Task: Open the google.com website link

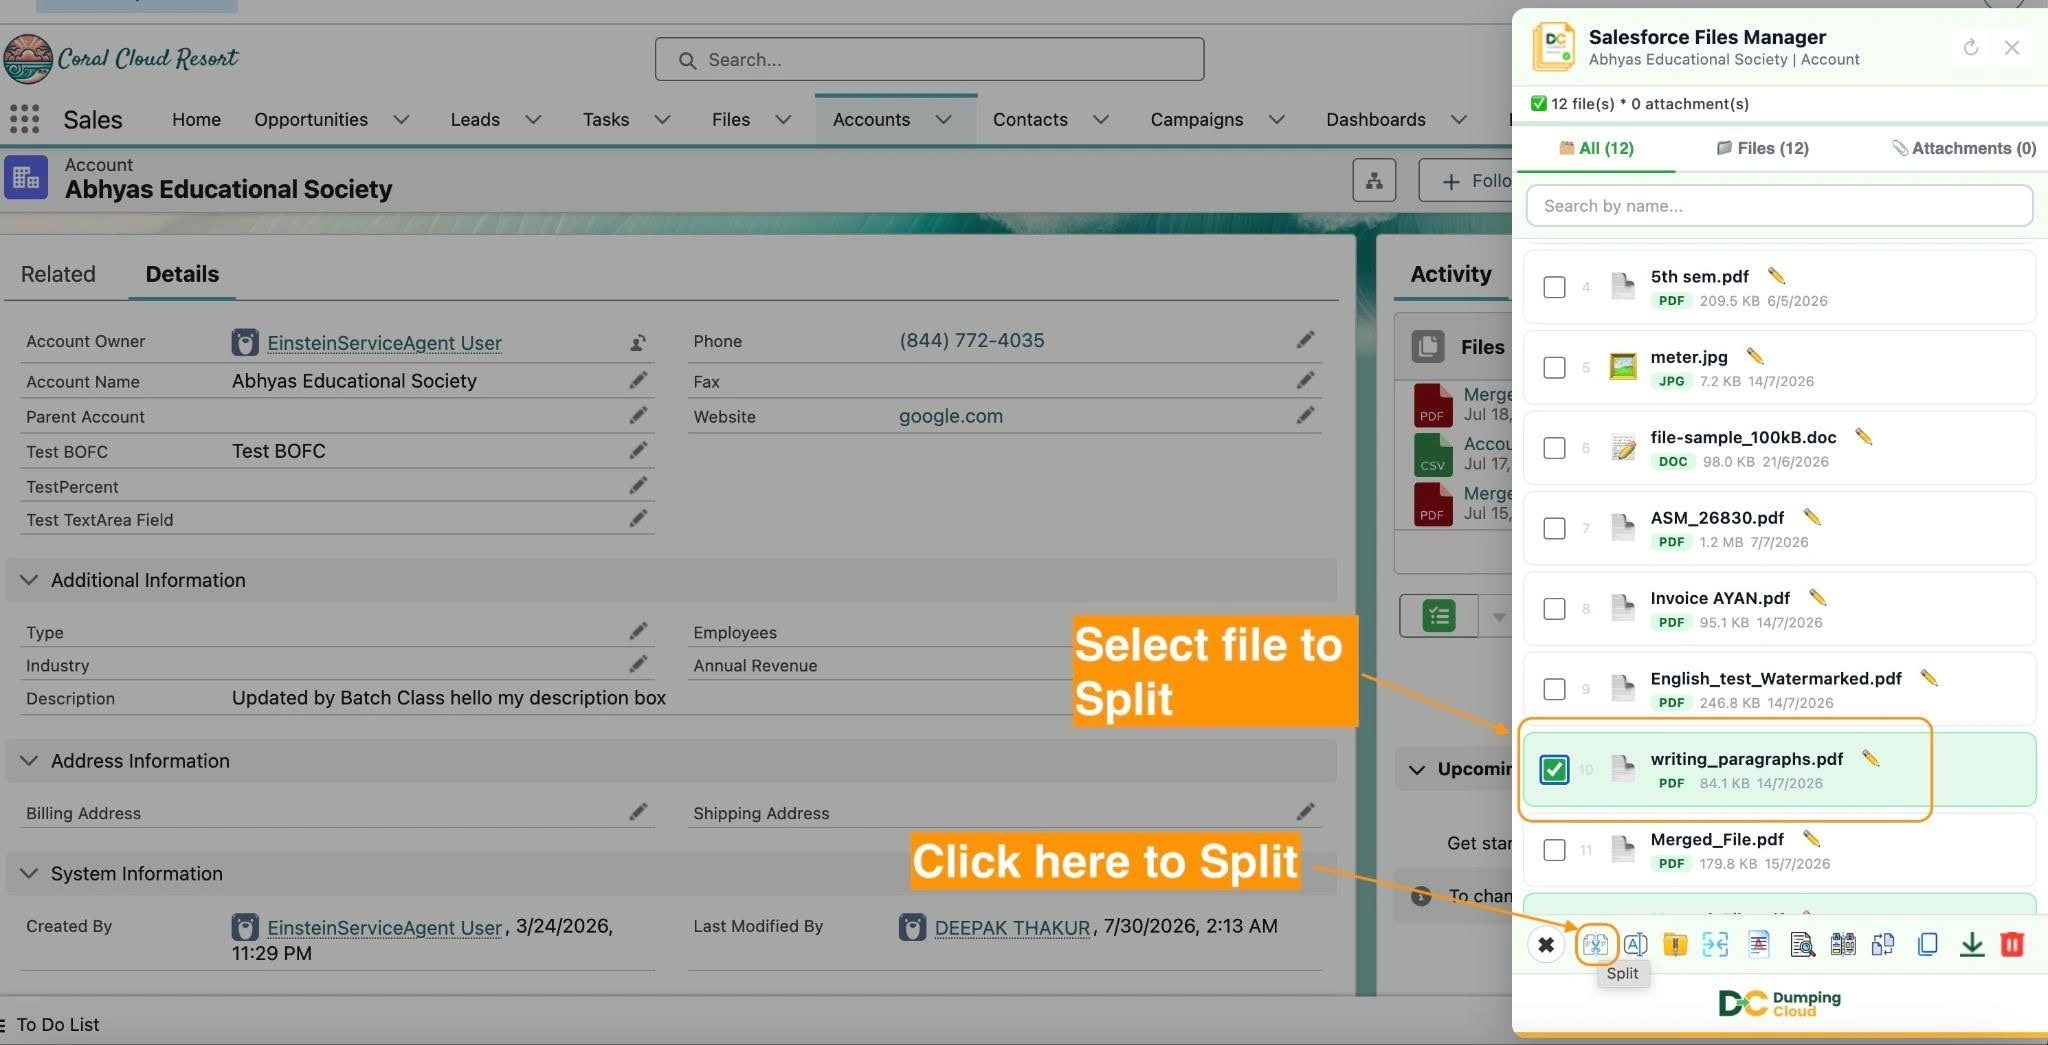Action: (x=950, y=416)
